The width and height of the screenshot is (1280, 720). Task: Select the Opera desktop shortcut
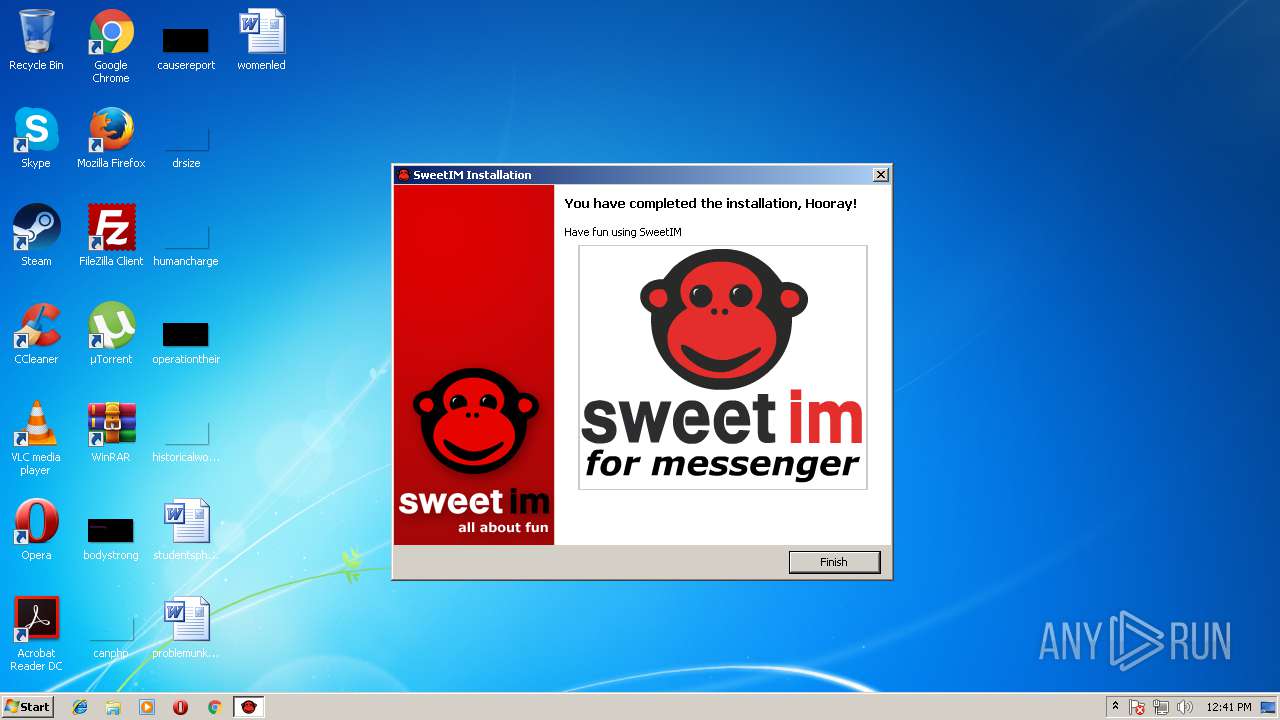click(x=36, y=530)
